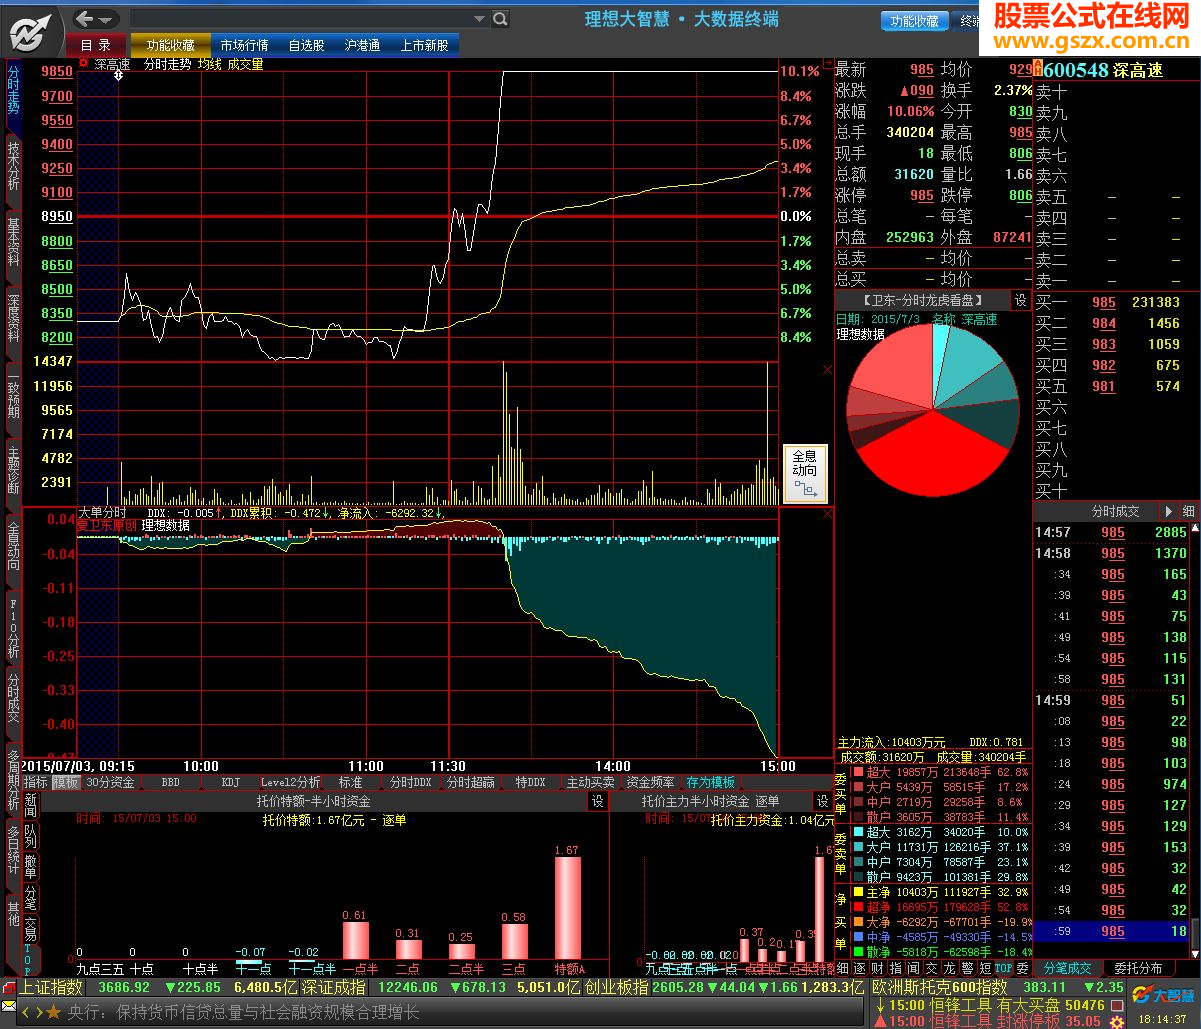
Task: Select the 主动买卖 indicator tab
Action: click(591, 782)
